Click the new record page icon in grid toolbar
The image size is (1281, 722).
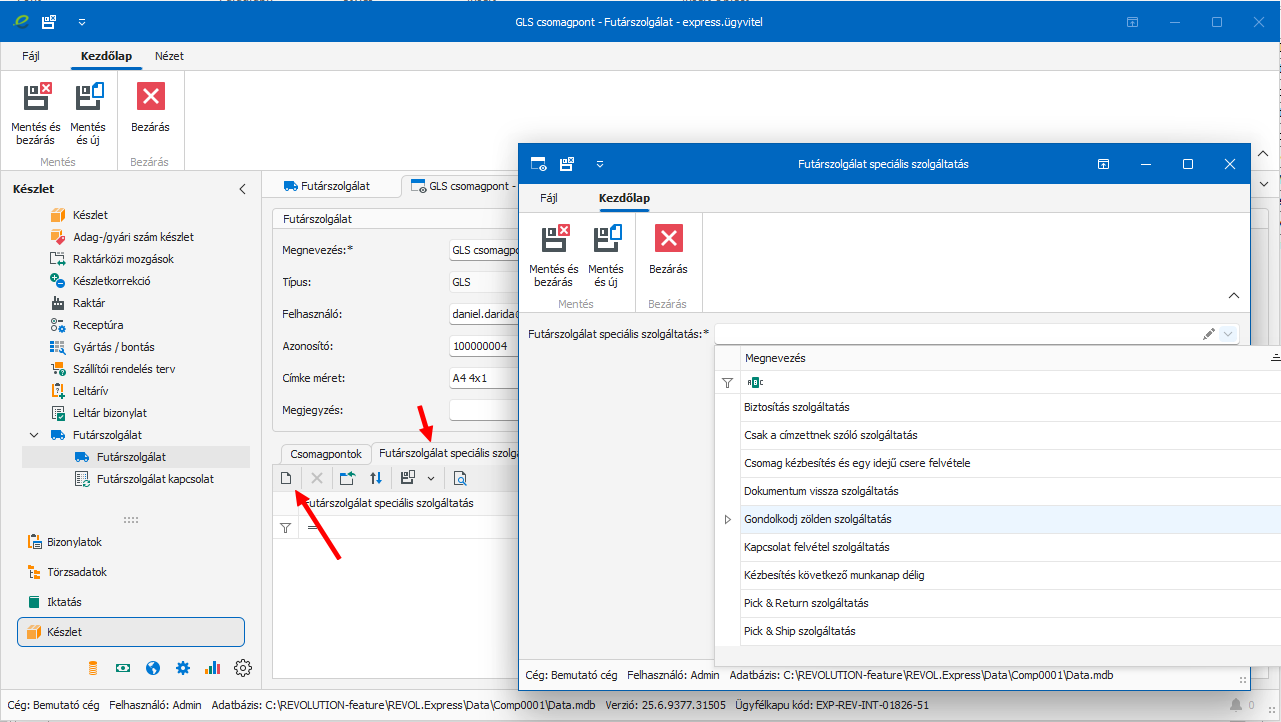(285, 479)
